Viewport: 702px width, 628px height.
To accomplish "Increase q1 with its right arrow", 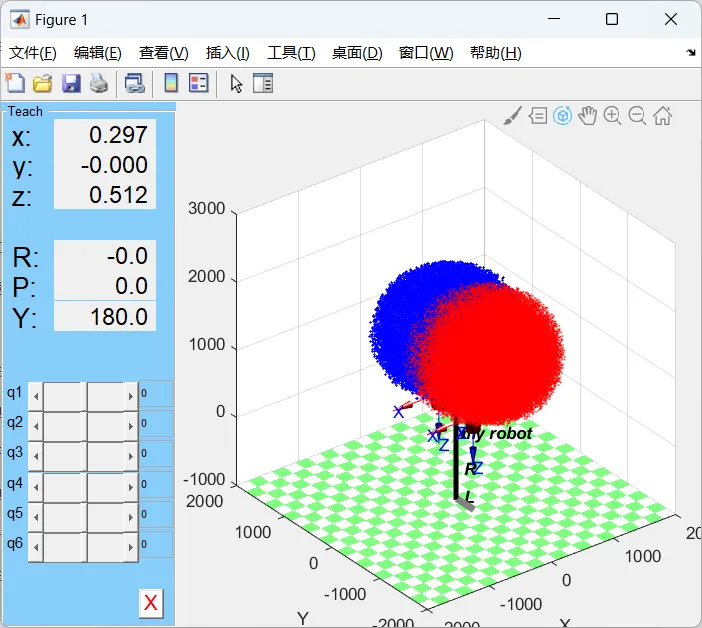I will click(x=131, y=397).
